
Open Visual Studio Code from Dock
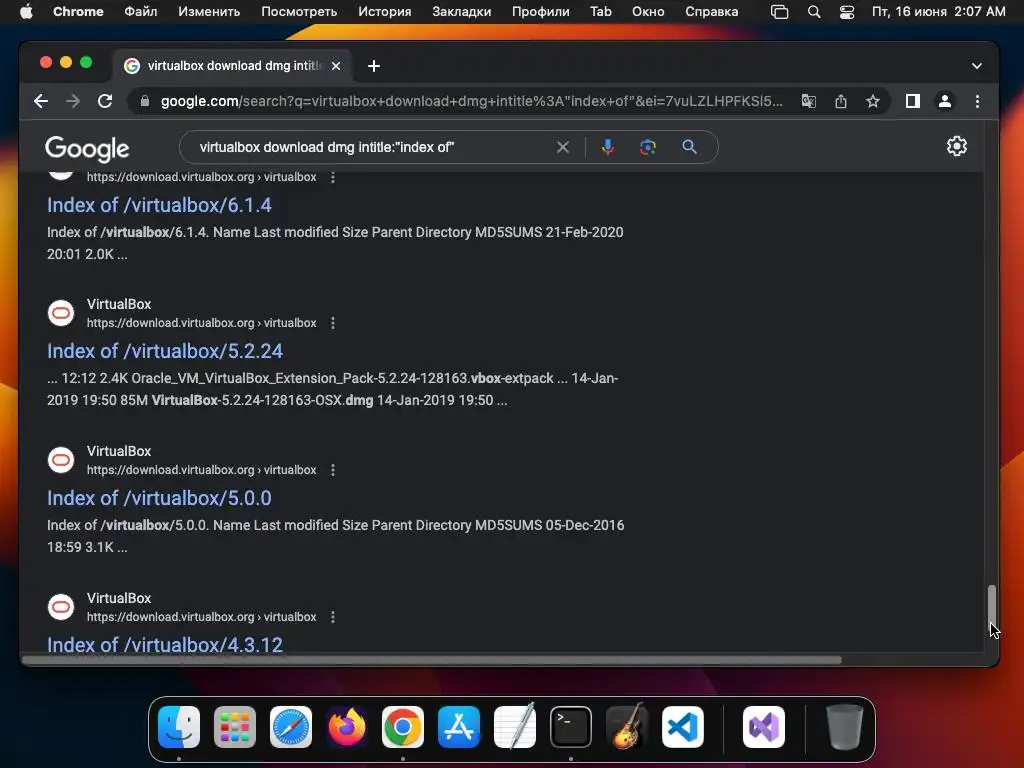tap(683, 726)
